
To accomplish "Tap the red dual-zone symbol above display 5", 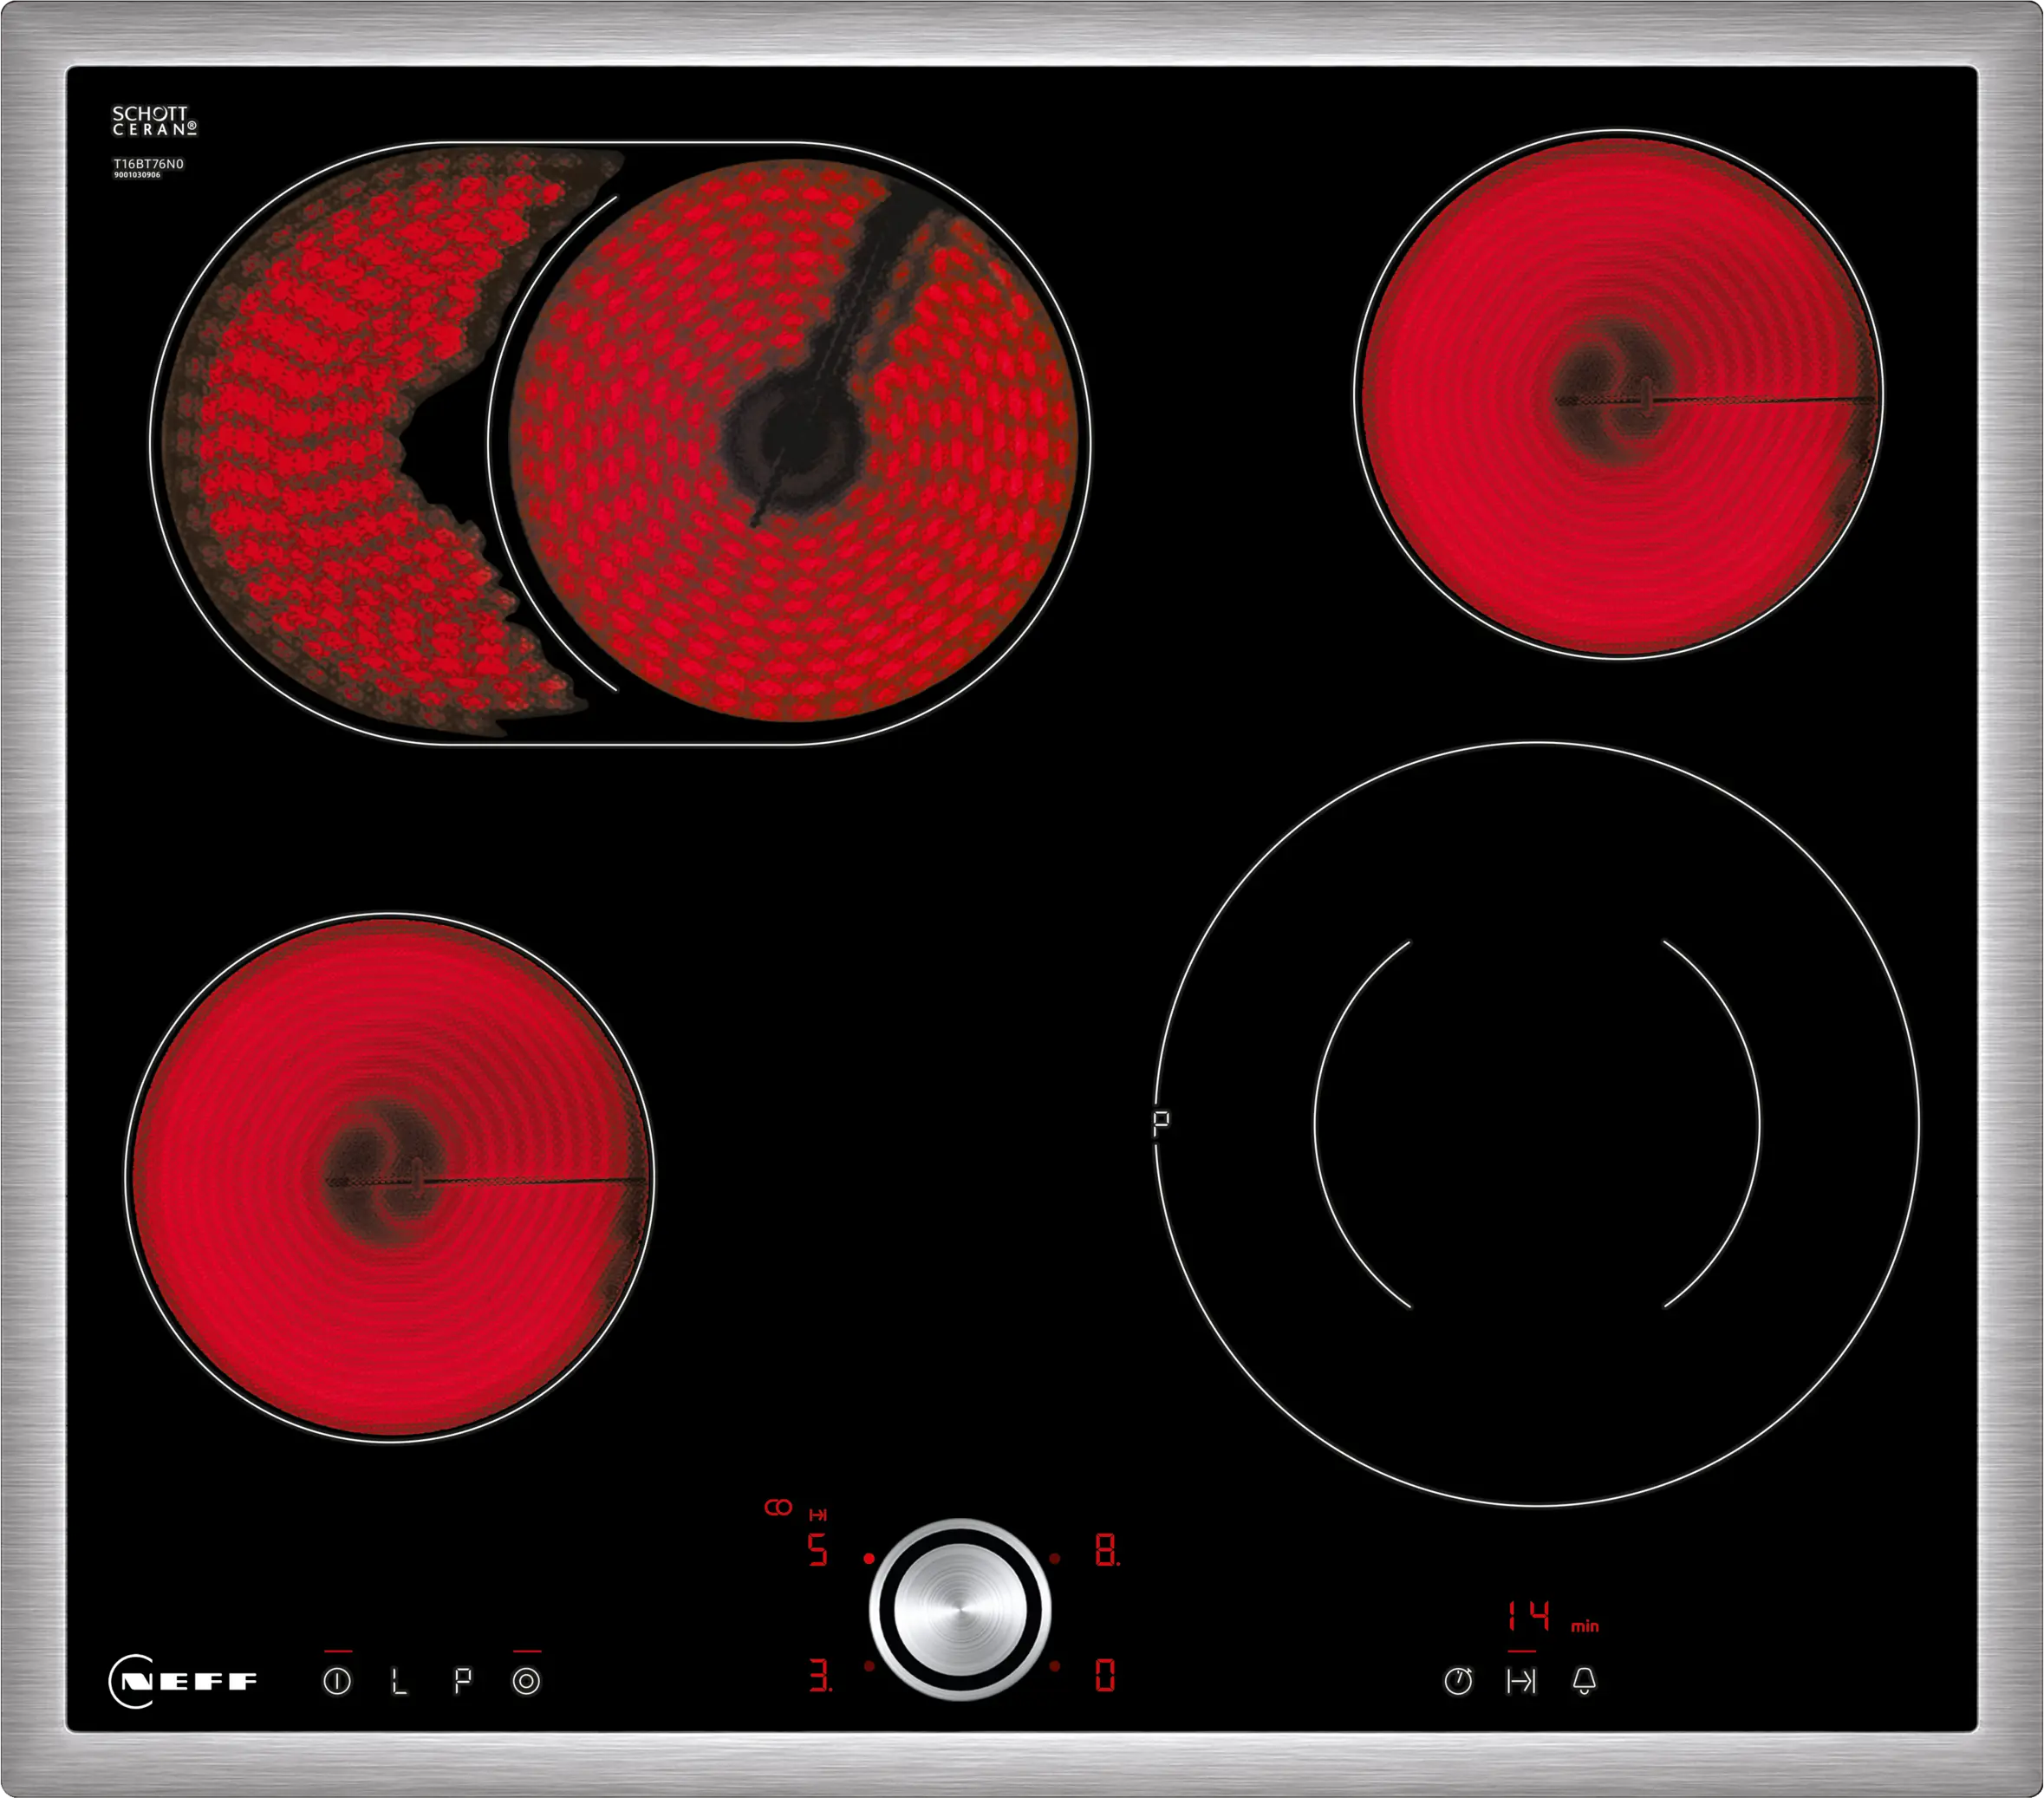I will tap(778, 1507).
